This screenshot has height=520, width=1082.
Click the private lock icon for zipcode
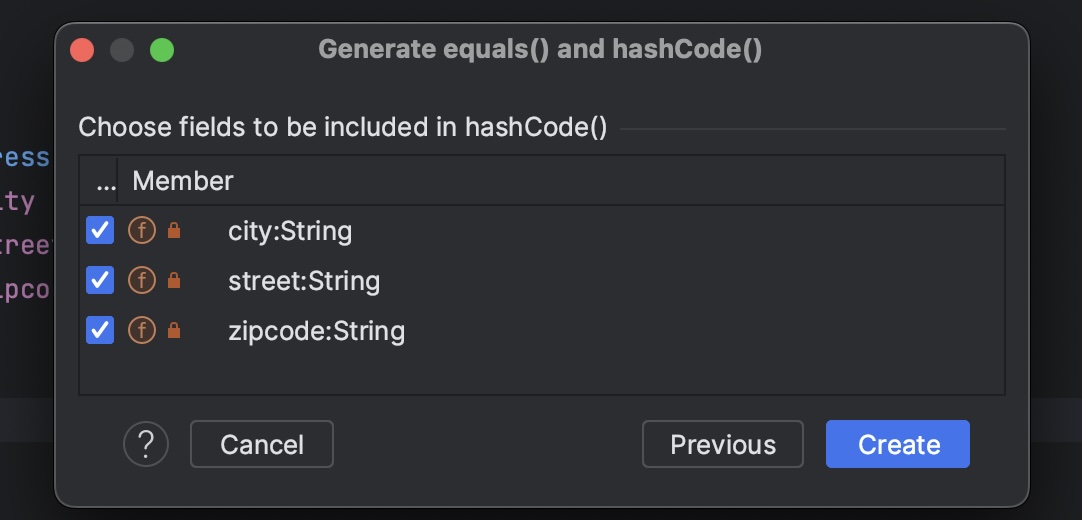[174, 330]
